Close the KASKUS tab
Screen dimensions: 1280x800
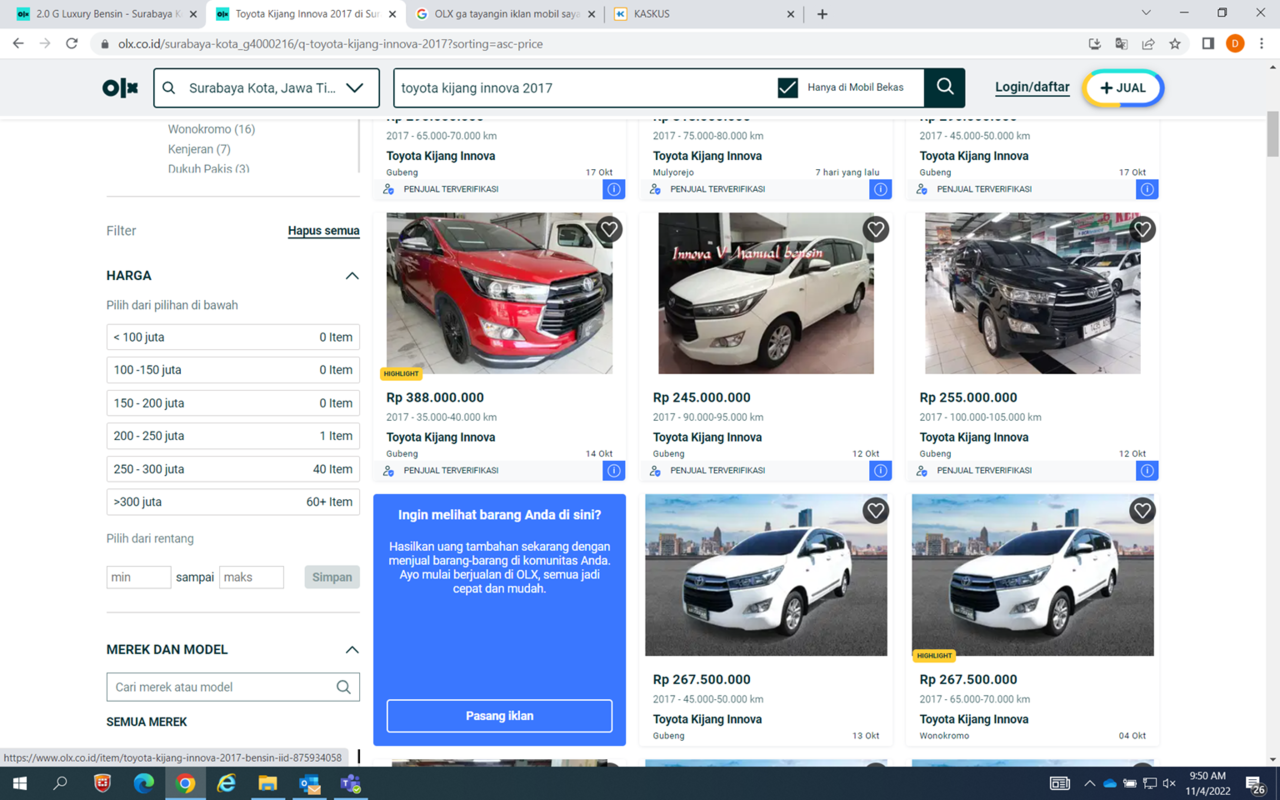click(x=791, y=14)
